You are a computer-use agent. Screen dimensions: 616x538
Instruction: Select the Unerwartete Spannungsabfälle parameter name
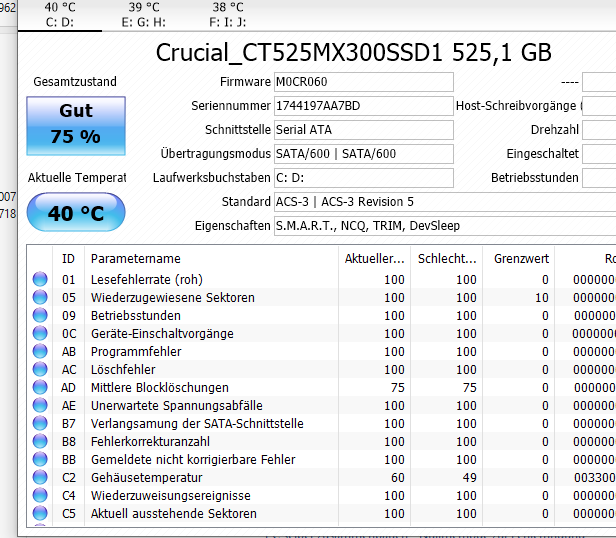click(177, 406)
